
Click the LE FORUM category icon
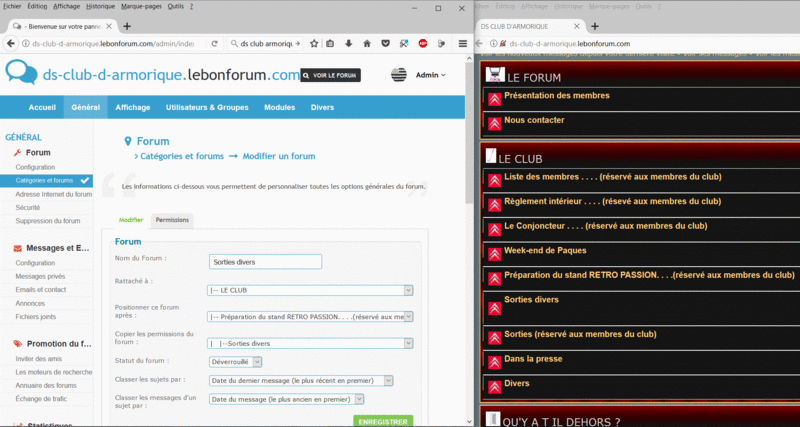pyautogui.click(x=495, y=74)
